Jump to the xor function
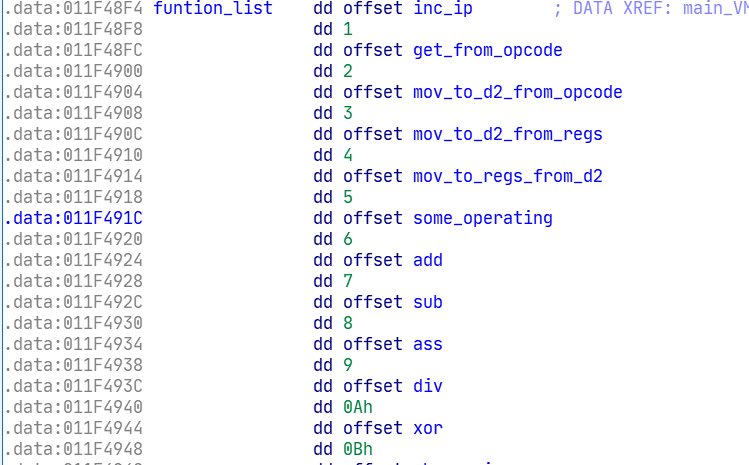The width and height of the screenshot is (749, 465). 428,428
